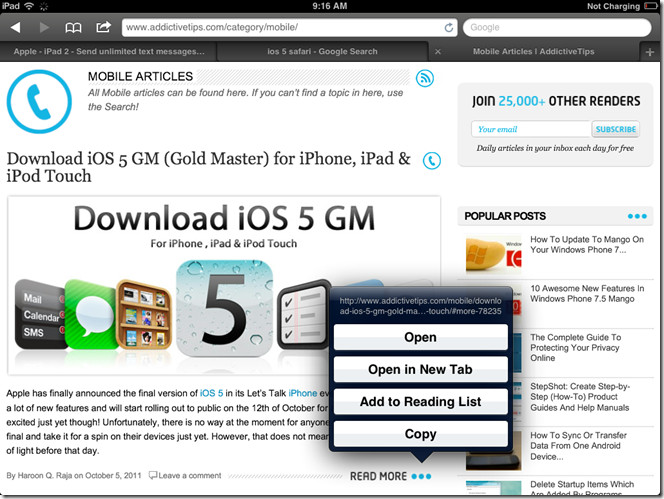Click the READ MORE link
This screenshot has height=499, width=664.
tap(390, 476)
